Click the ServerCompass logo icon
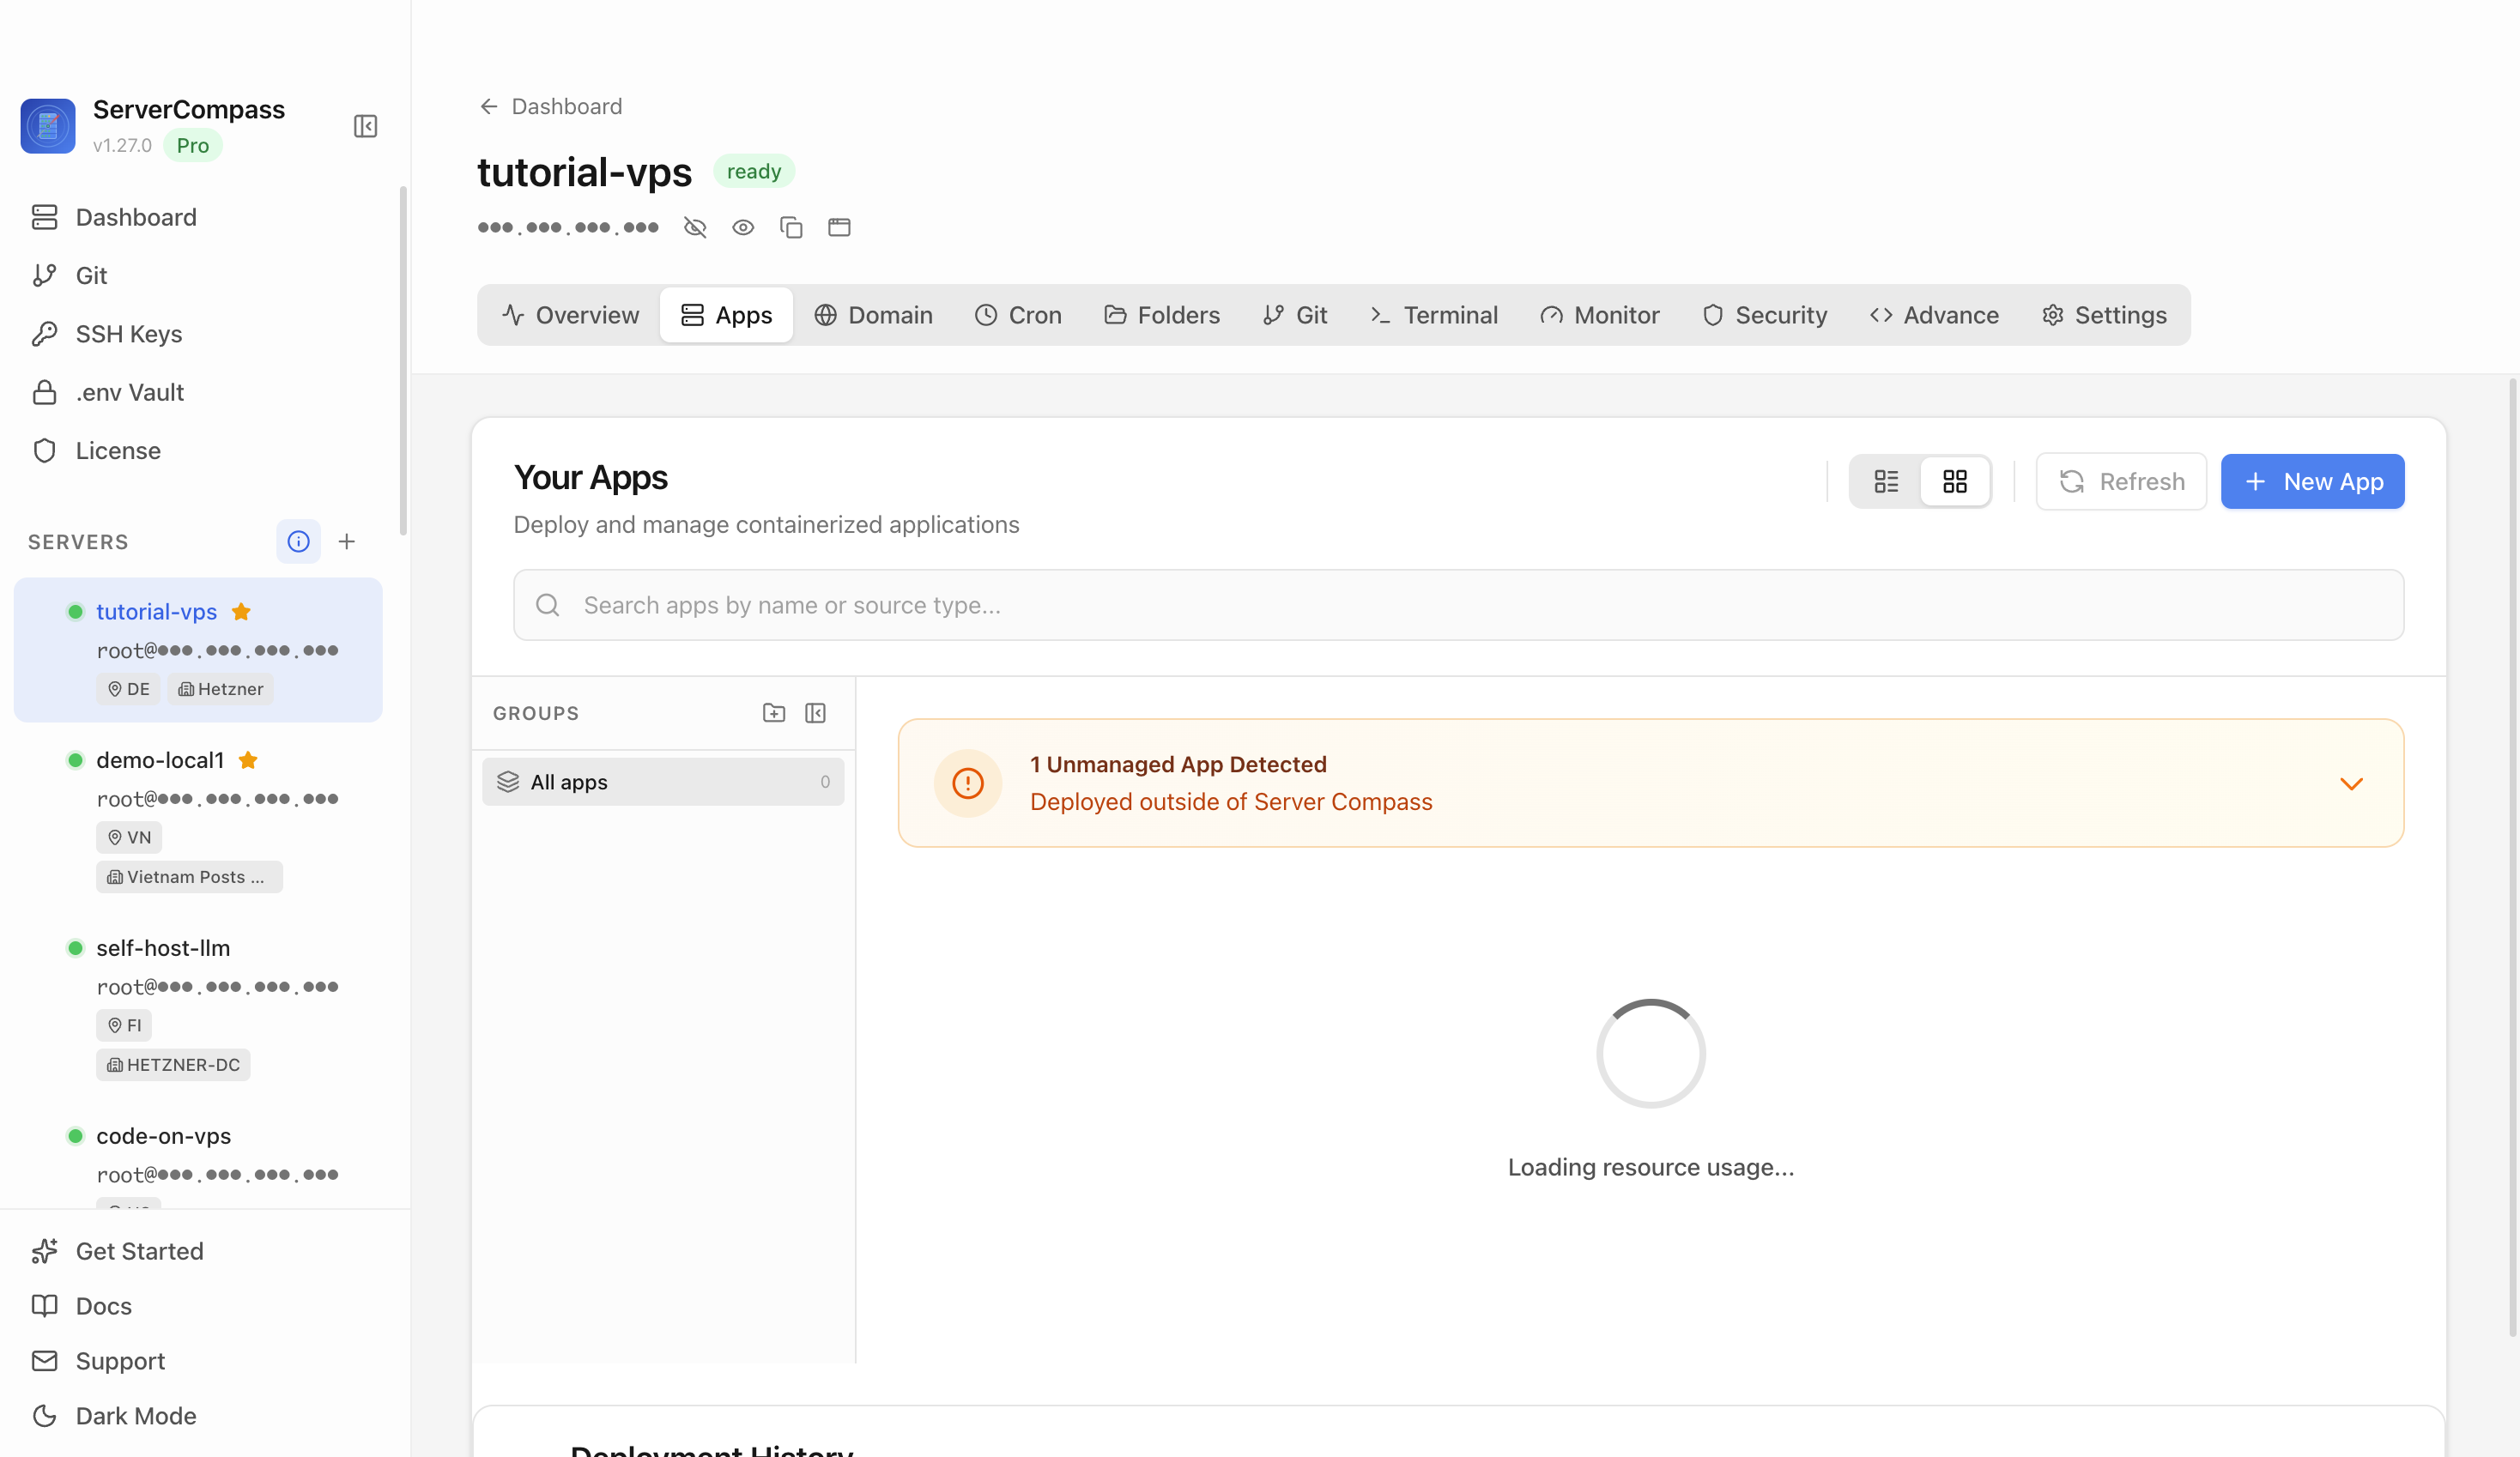2520x1457 pixels. 48,126
